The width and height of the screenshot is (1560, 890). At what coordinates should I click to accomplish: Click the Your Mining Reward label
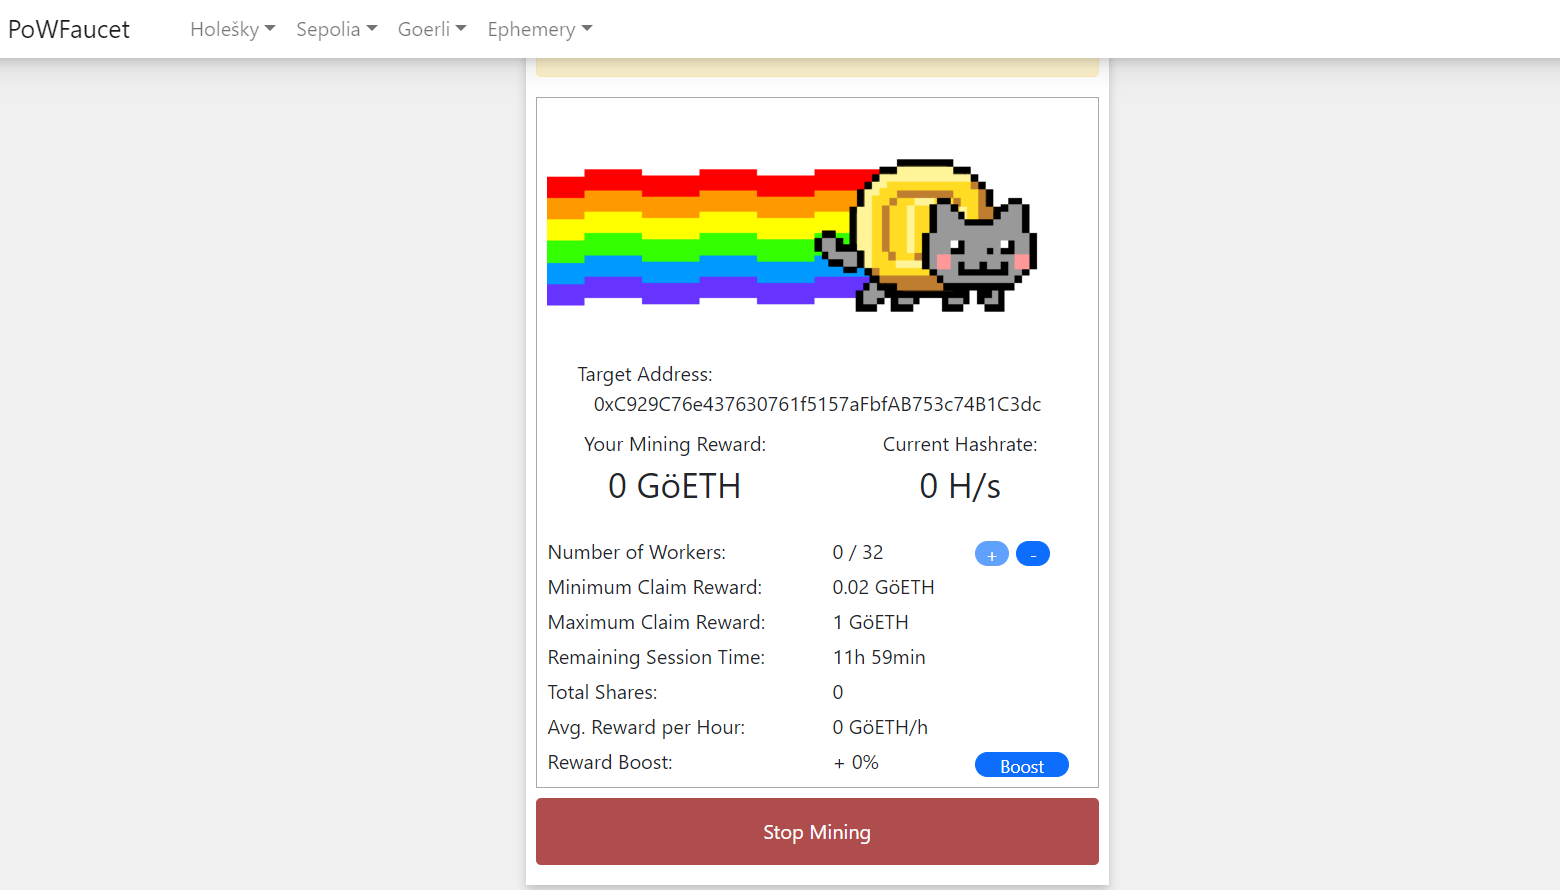point(675,444)
